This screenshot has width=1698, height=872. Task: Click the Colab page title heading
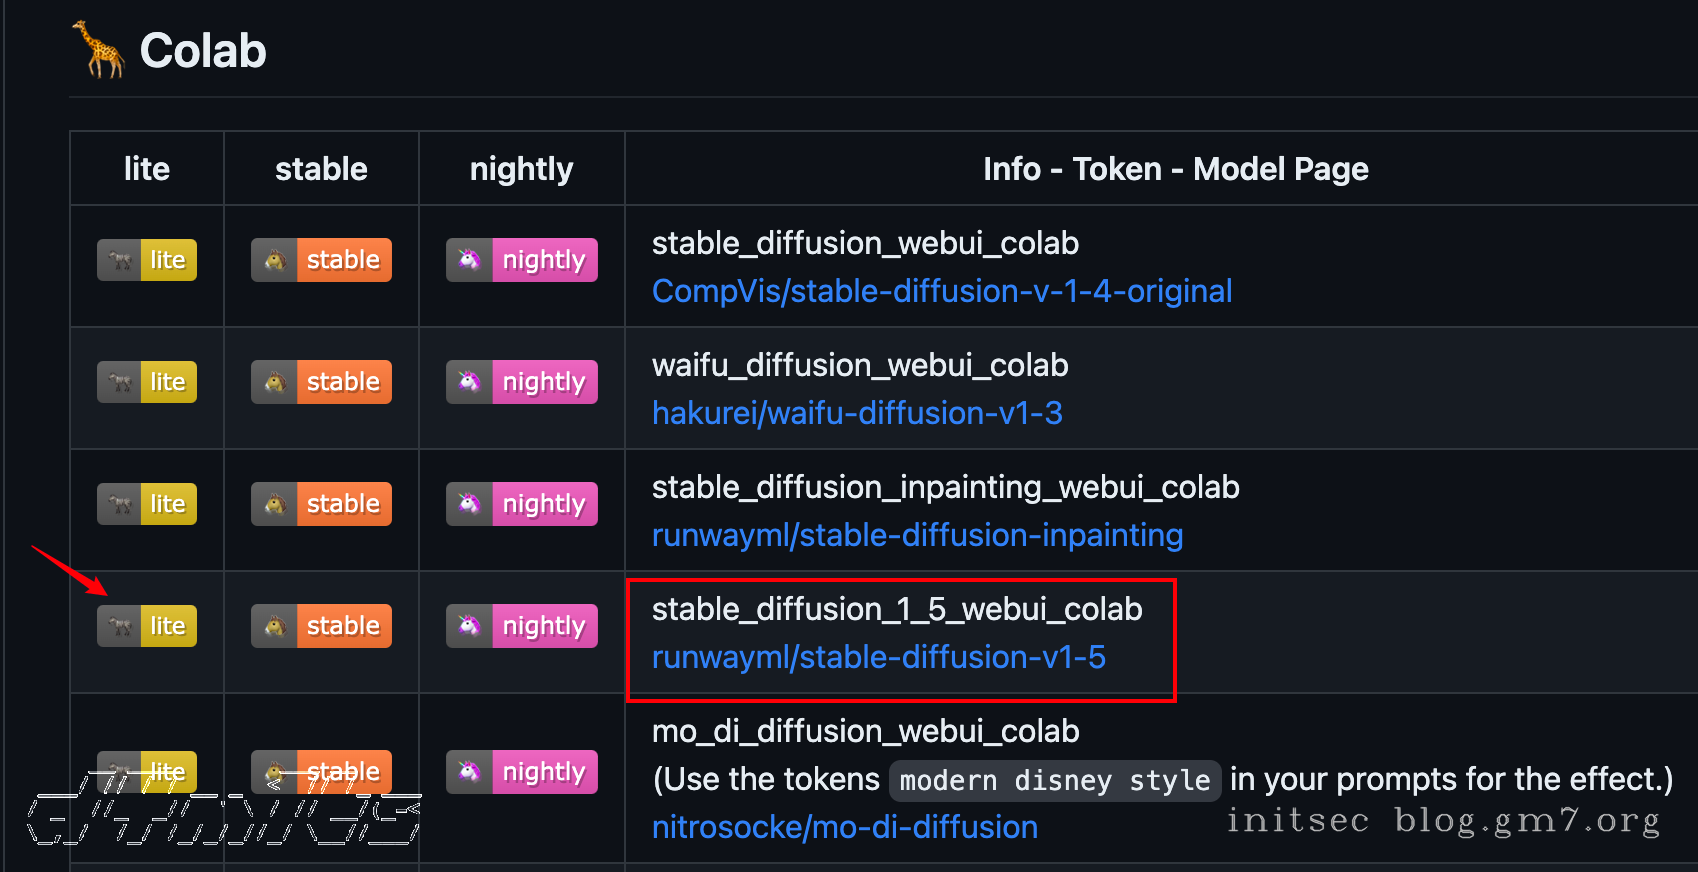[x=203, y=50]
